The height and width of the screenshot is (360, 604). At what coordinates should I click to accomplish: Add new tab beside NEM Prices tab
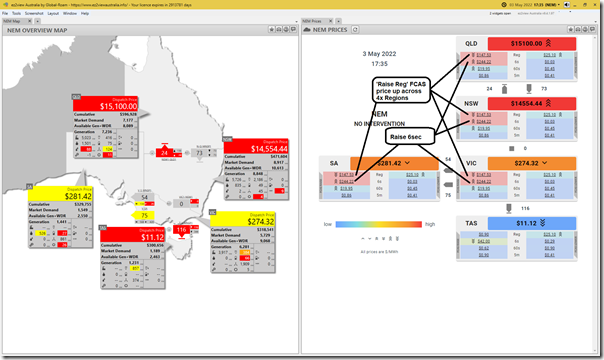tap(338, 21)
